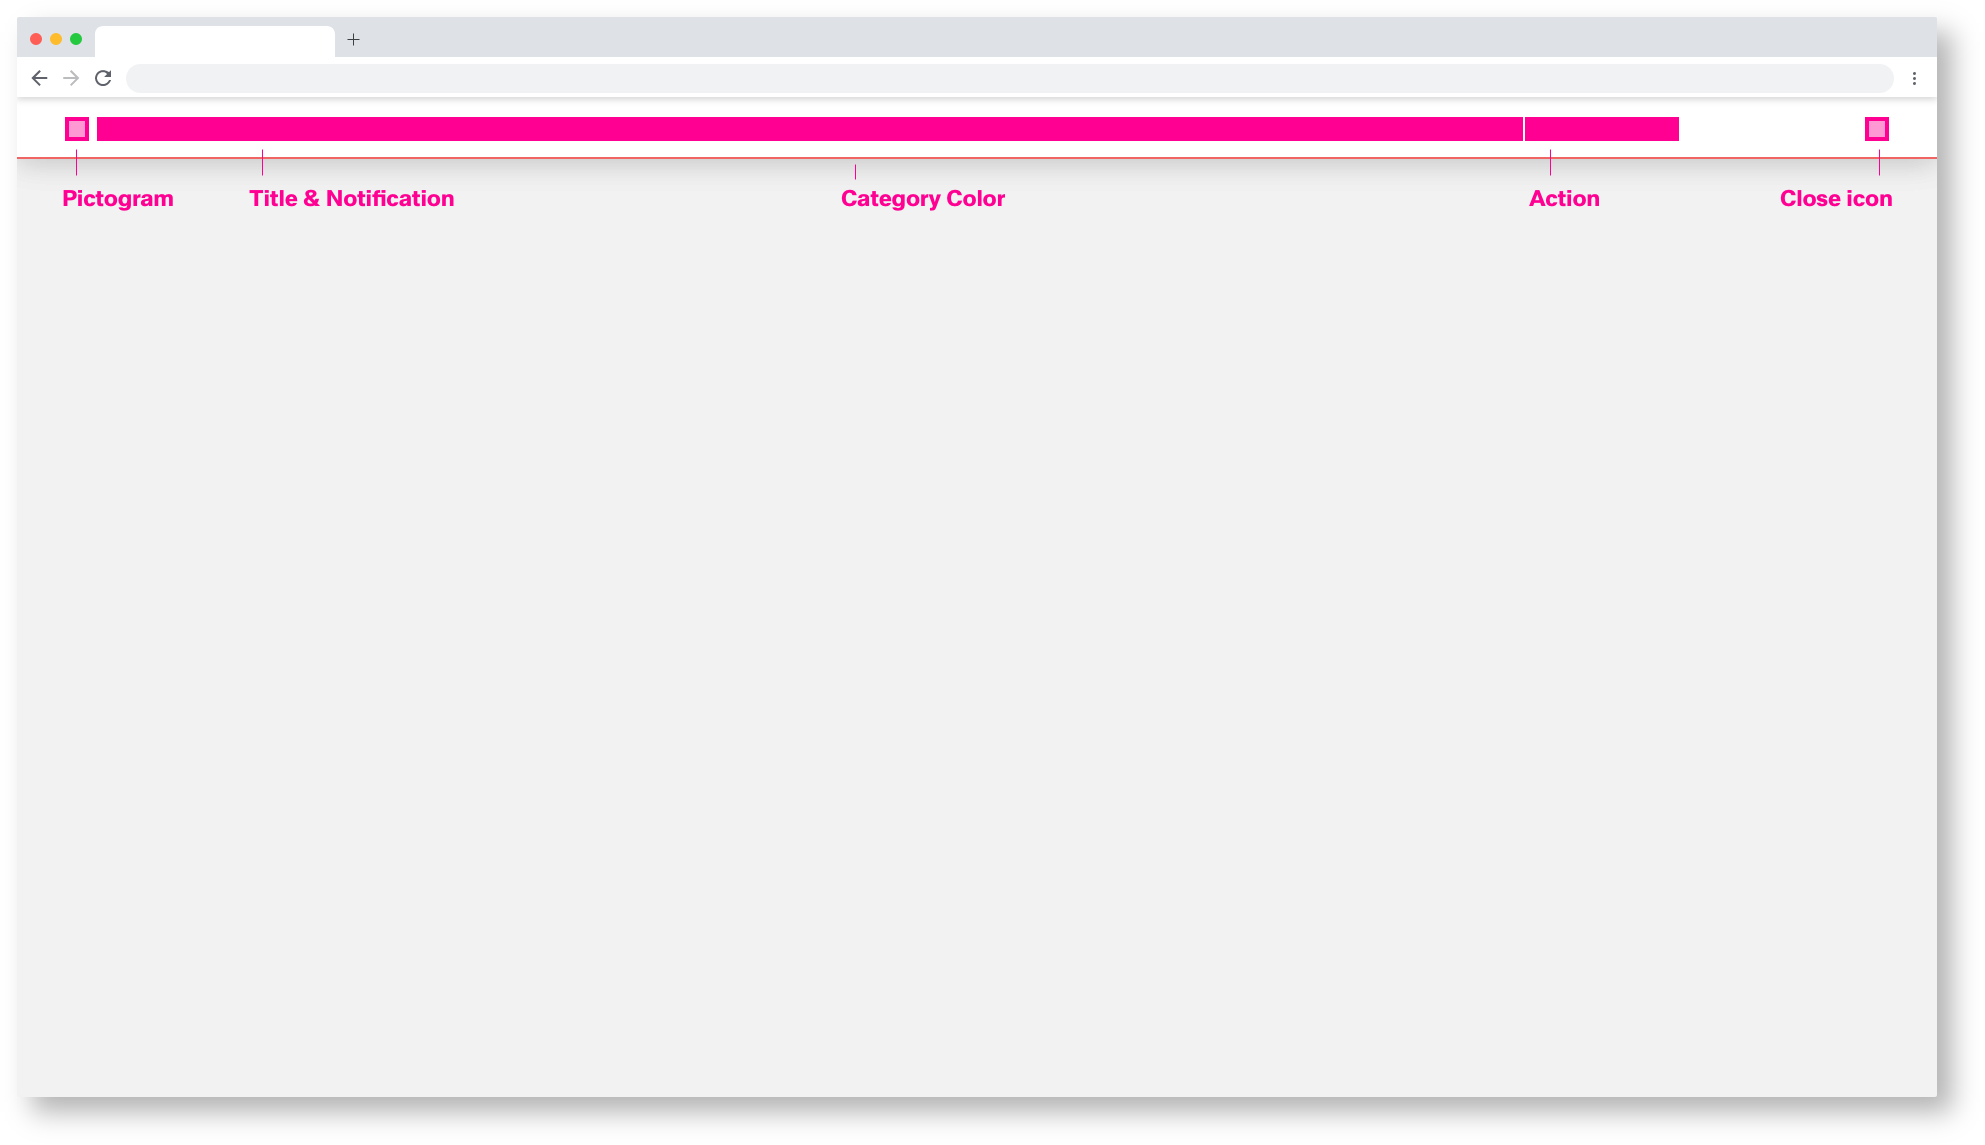Click the "Title & Notification" label
The height and width of the screenshot is (1145, 1985).
click(351, 199)
